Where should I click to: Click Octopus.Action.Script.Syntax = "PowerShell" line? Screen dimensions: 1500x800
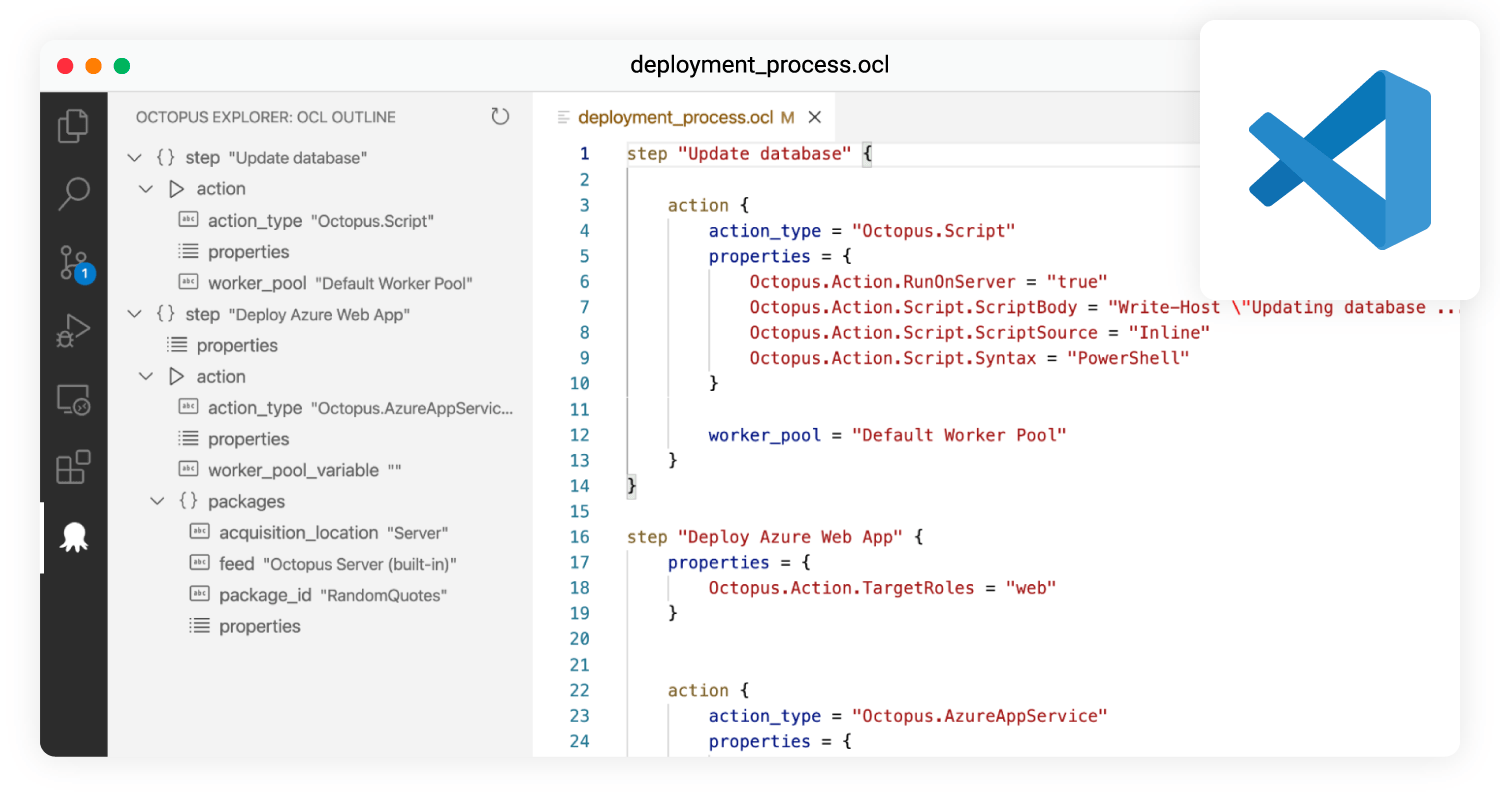pos(970,358)
